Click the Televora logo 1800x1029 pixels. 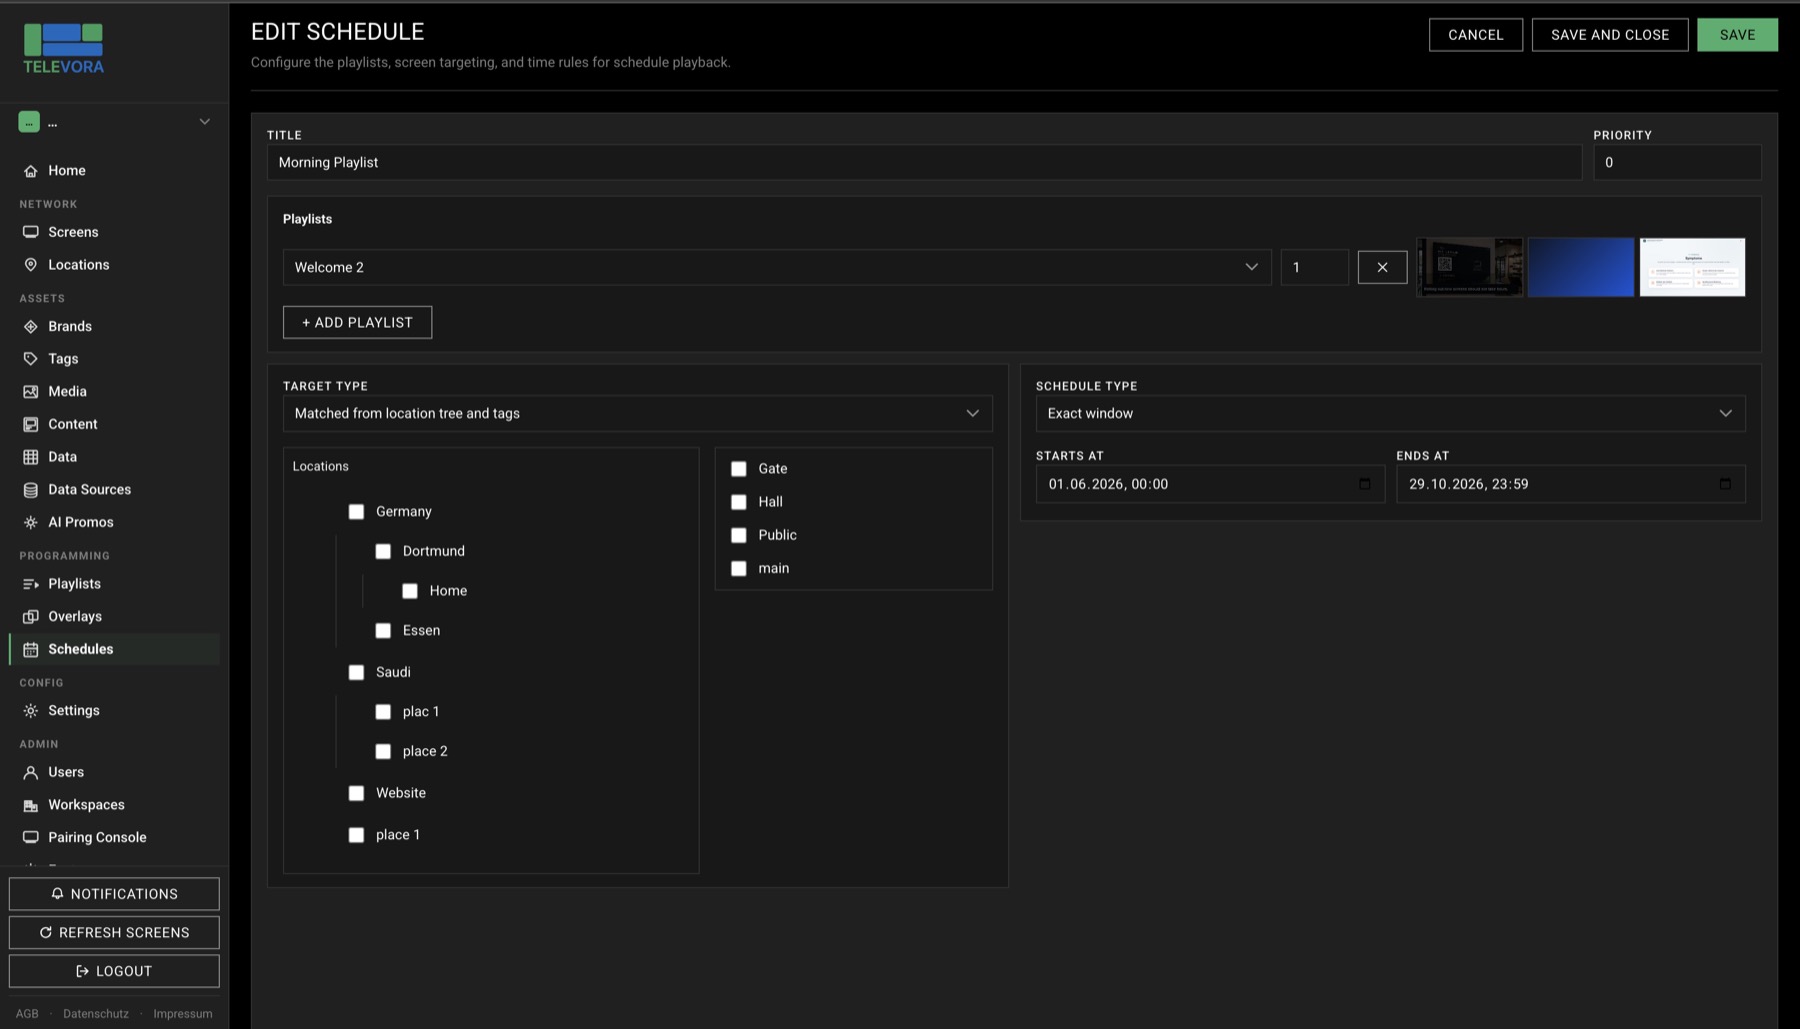click(x=63, y=48)
